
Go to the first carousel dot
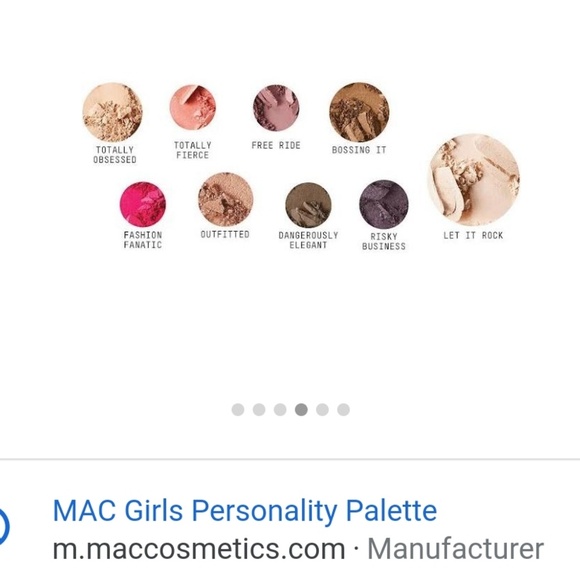pyautogui.click(x=238, y=409)
